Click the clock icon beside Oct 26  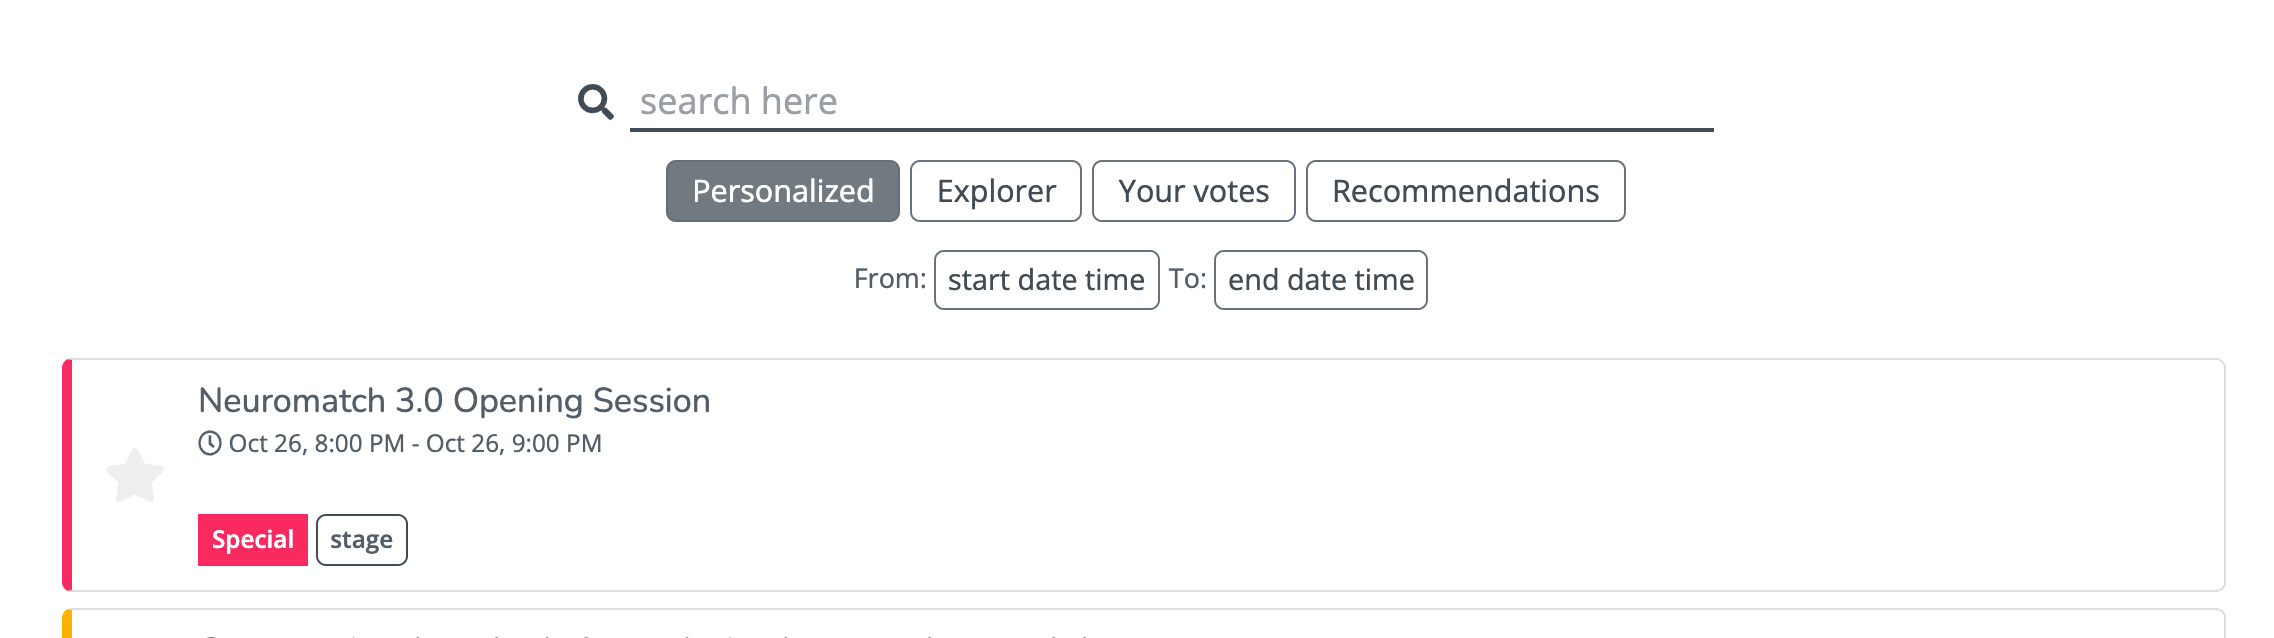tap(209, 443)
